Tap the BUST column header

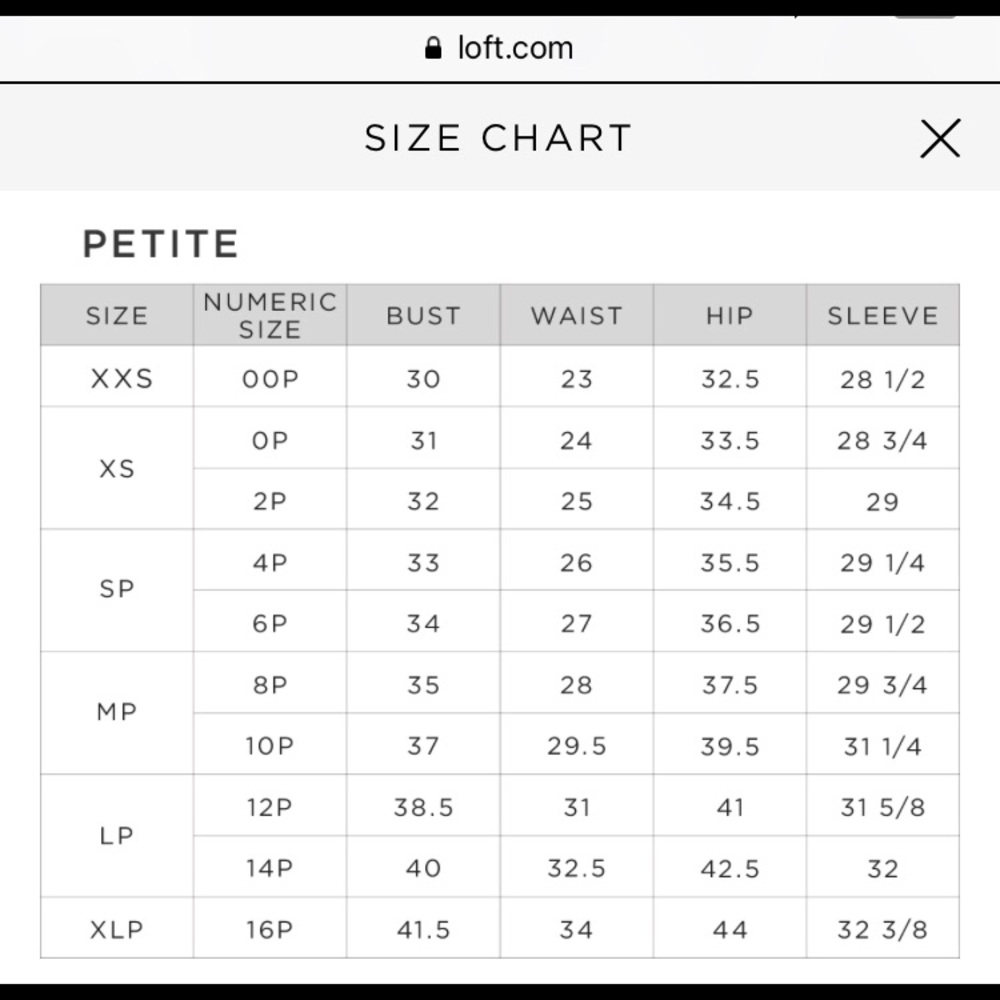tap(423, 315)
